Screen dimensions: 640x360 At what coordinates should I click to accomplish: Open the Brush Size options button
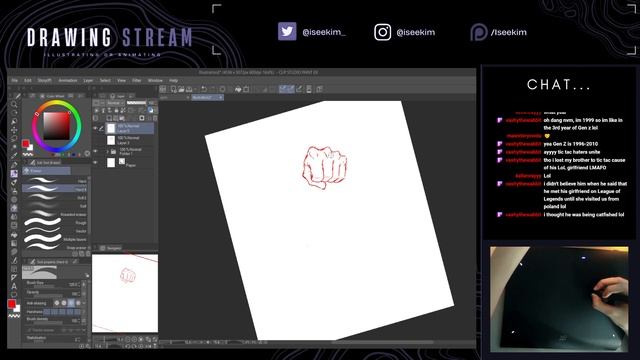tap(84, 284)
